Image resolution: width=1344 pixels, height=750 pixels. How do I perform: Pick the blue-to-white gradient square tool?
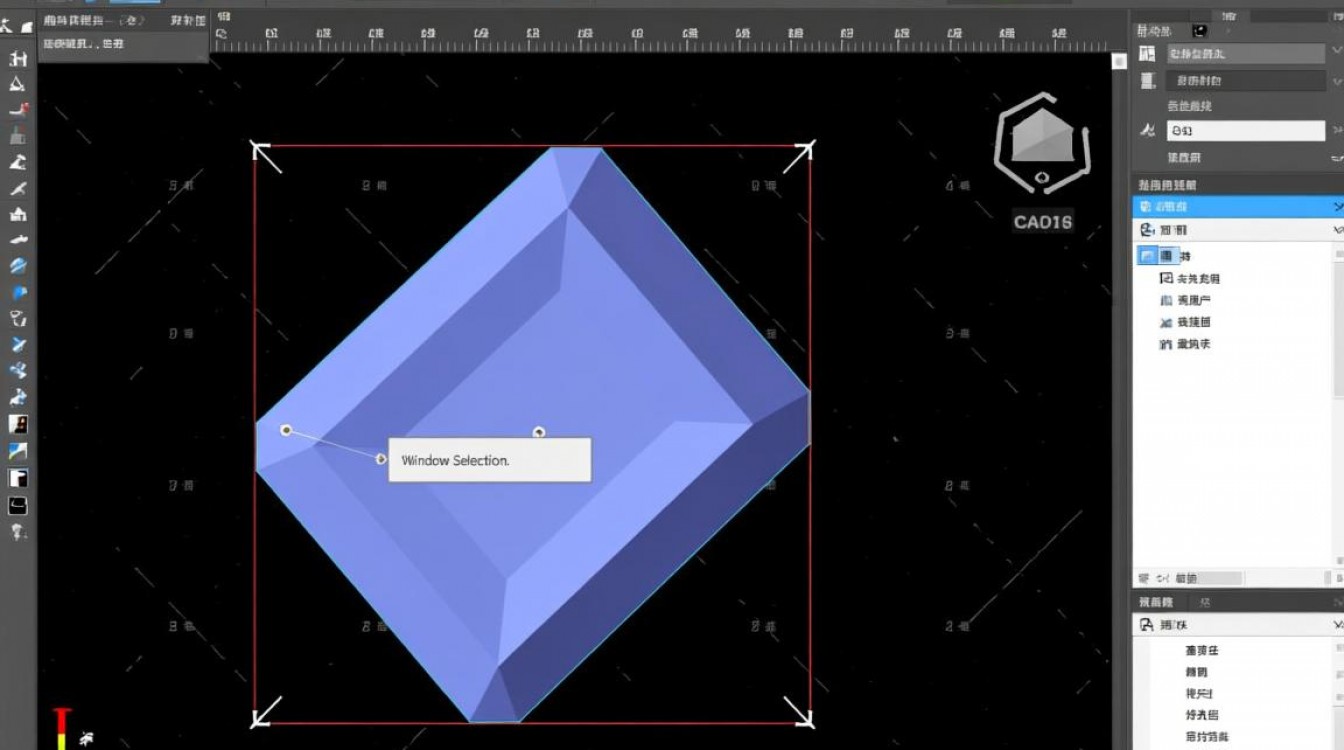[18, 451]
